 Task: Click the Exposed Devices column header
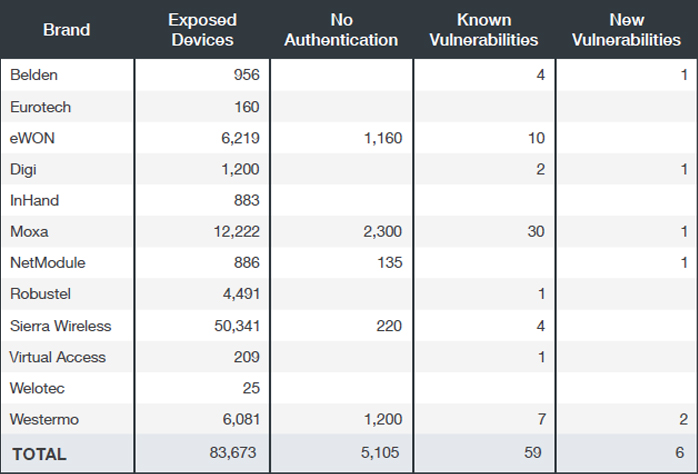point(201,30)
